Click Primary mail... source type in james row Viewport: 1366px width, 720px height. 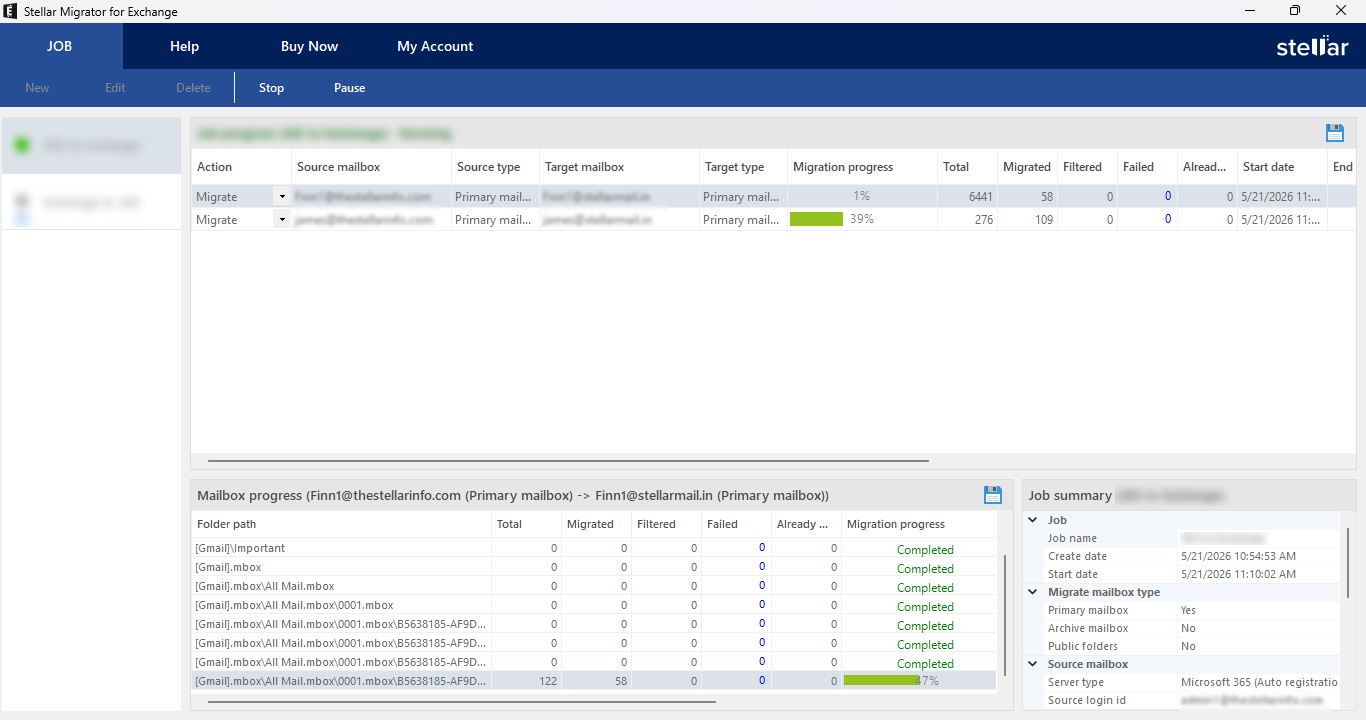(x=495, y=220)
